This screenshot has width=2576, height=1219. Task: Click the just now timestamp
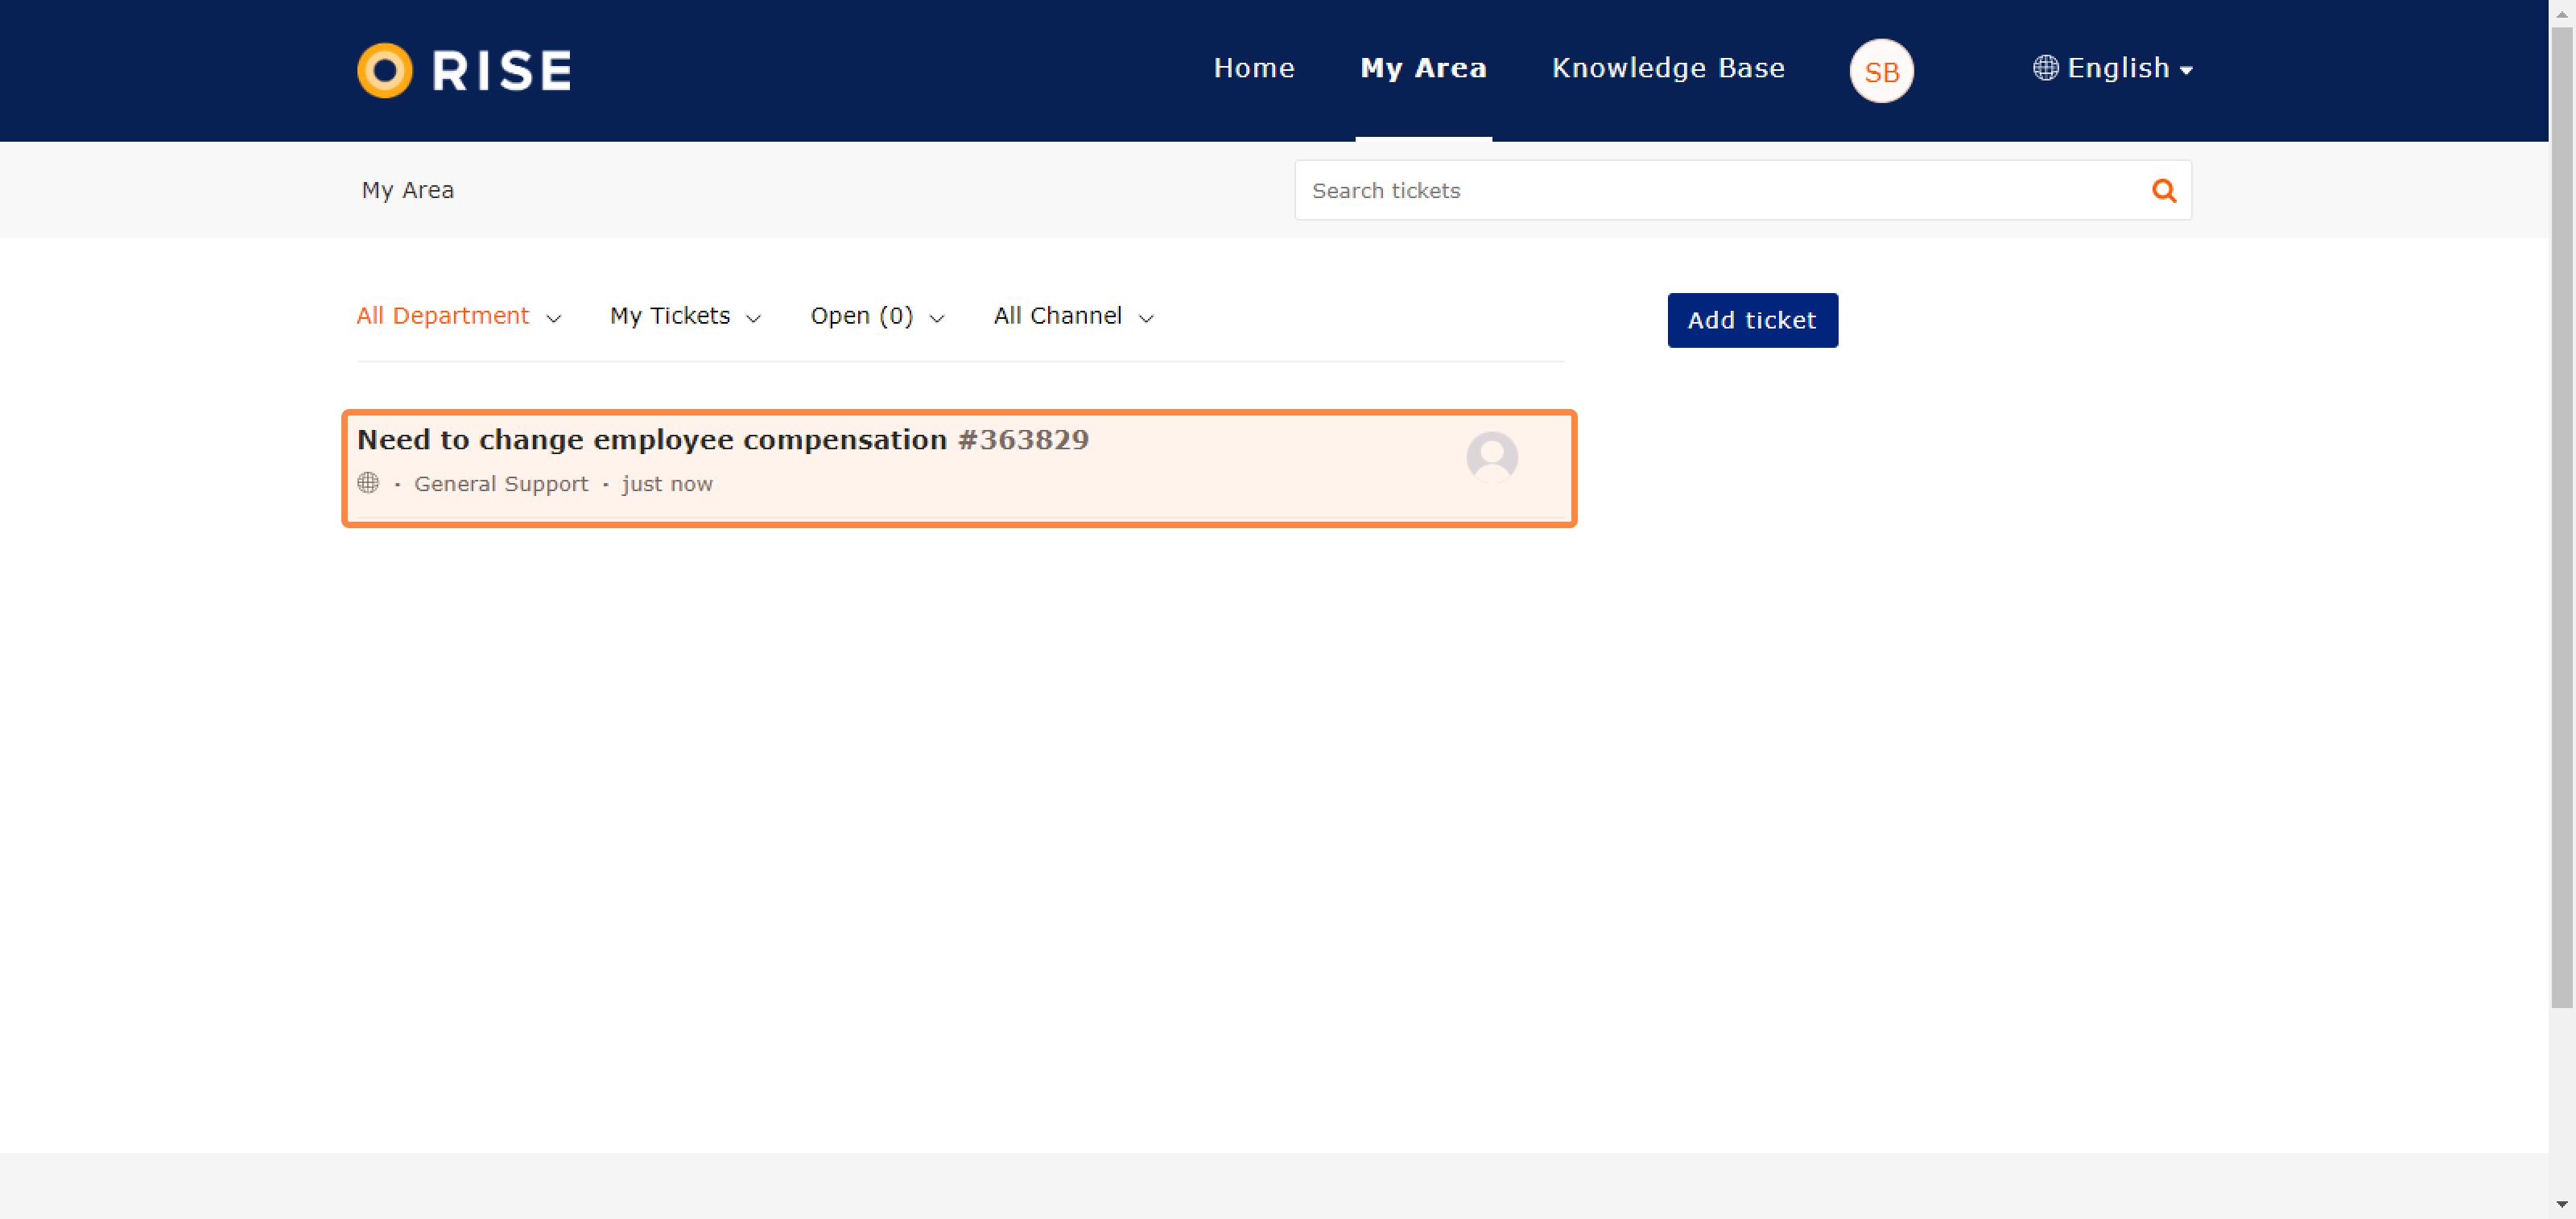[667, 484]
